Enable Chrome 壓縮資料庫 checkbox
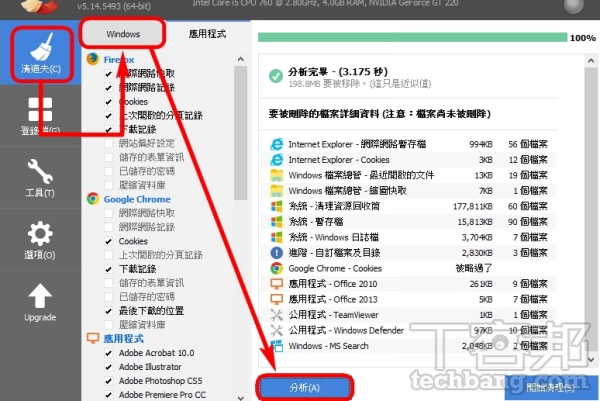 pyautogui.click(x=109, y=325)
